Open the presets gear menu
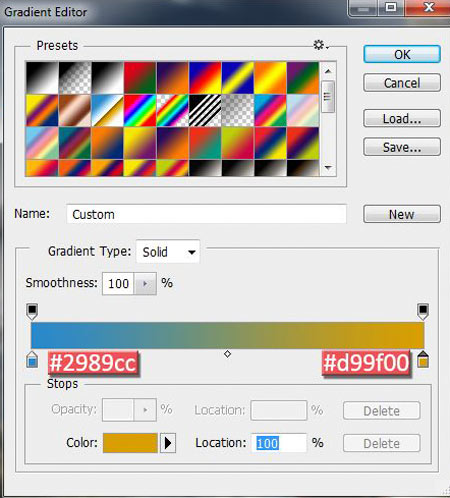Image resolution: width=450 pixels, height=498 pixels. (x=321, y=45)
